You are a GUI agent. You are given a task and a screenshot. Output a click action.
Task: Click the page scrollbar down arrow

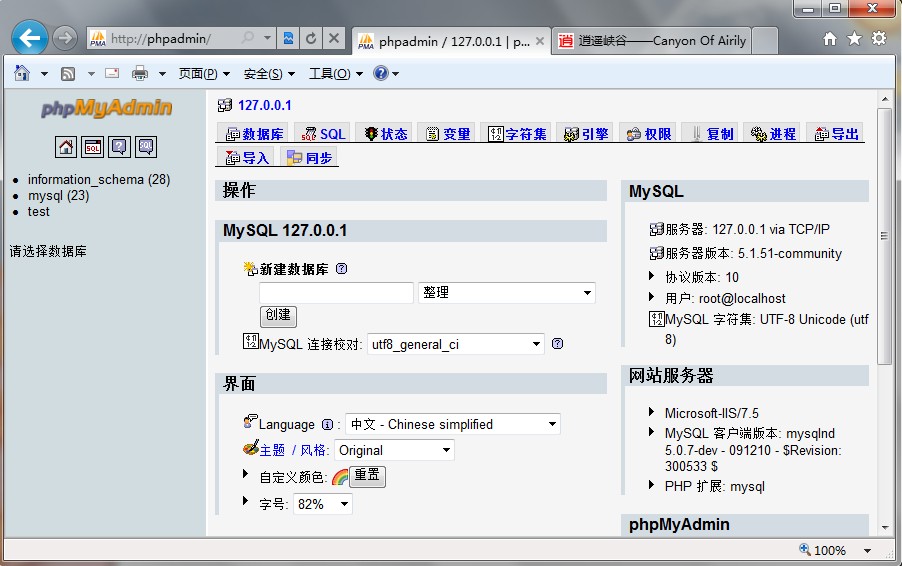pyautogui.click(x=885, y=527)
